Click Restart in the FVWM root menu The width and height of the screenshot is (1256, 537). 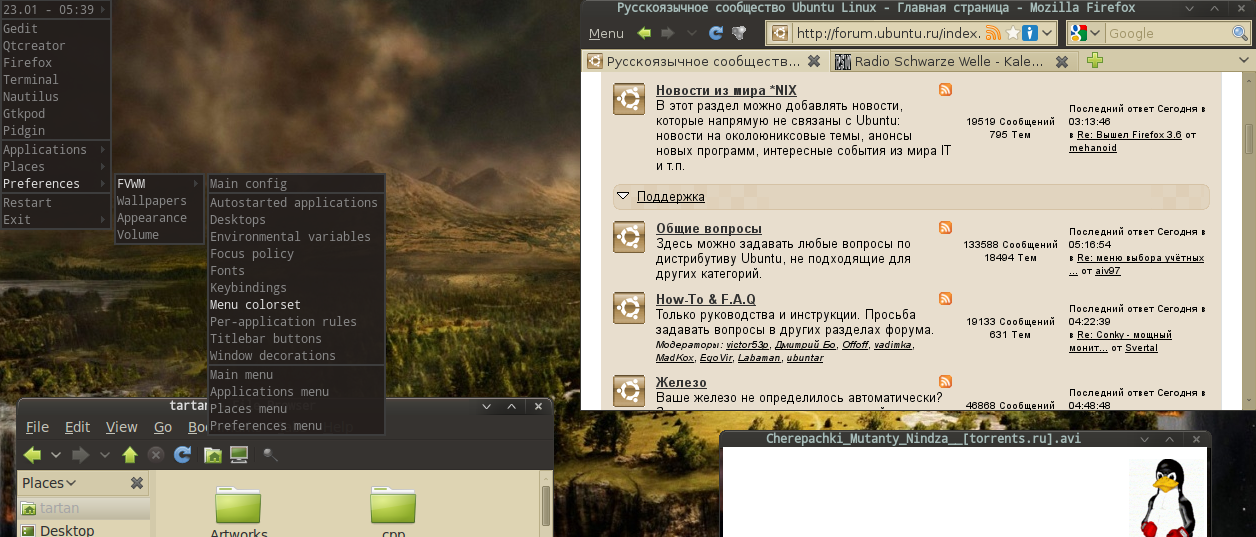click(56, 203)
